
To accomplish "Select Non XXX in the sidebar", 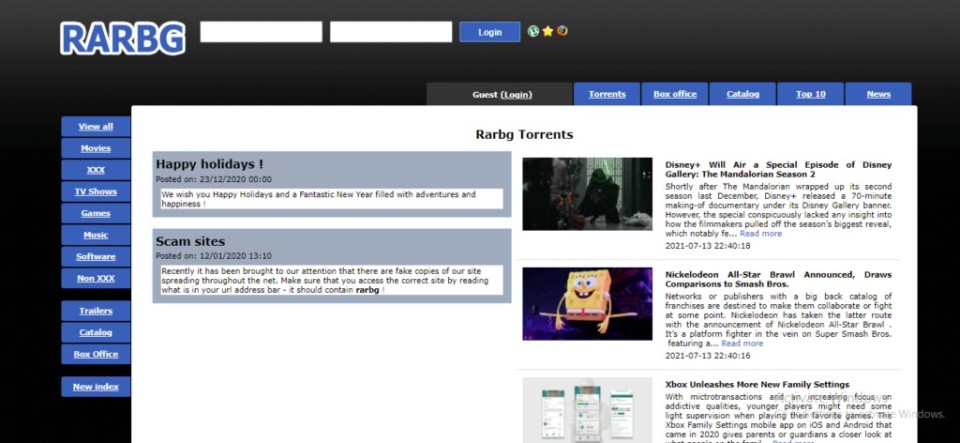I will click(96, 278).
